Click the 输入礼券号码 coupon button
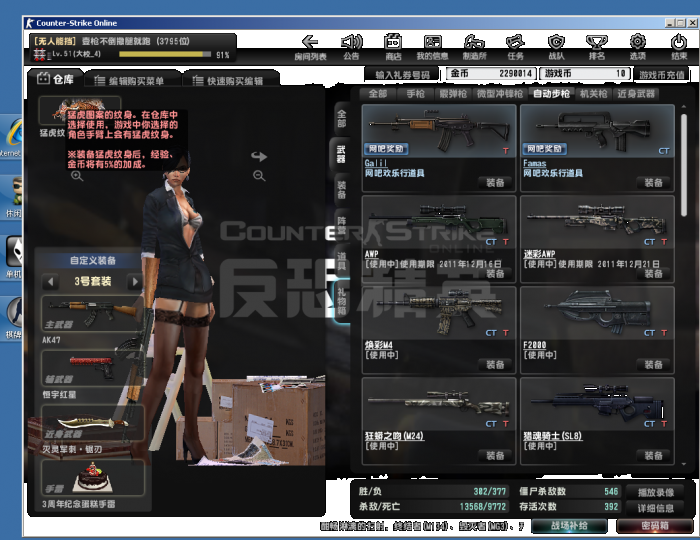Image resolution: width=700 pixels, height=540 pixels. point(402,75)
